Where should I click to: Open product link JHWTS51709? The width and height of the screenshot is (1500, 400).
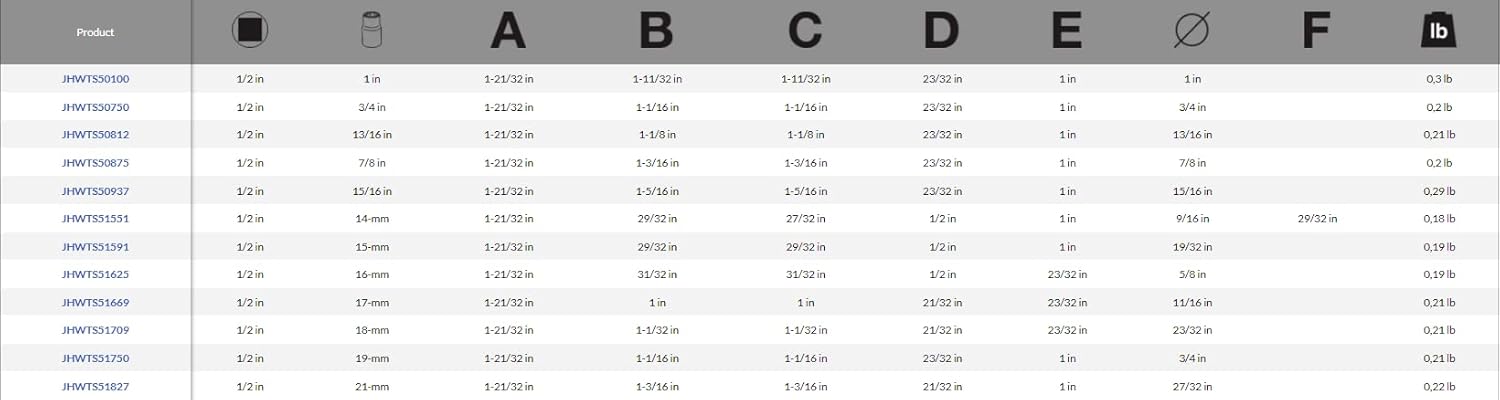click(95, 330)
